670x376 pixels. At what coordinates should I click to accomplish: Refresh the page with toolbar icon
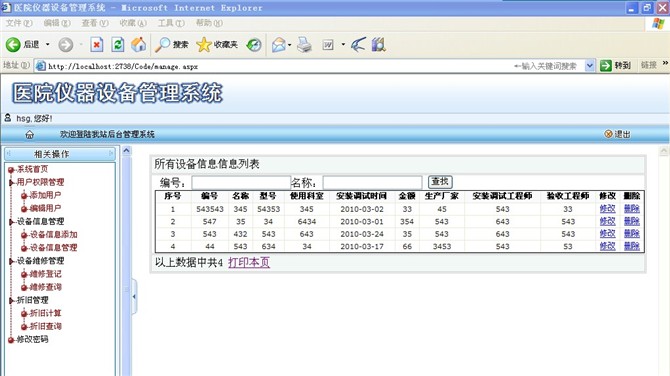click(x=118, y=44)
